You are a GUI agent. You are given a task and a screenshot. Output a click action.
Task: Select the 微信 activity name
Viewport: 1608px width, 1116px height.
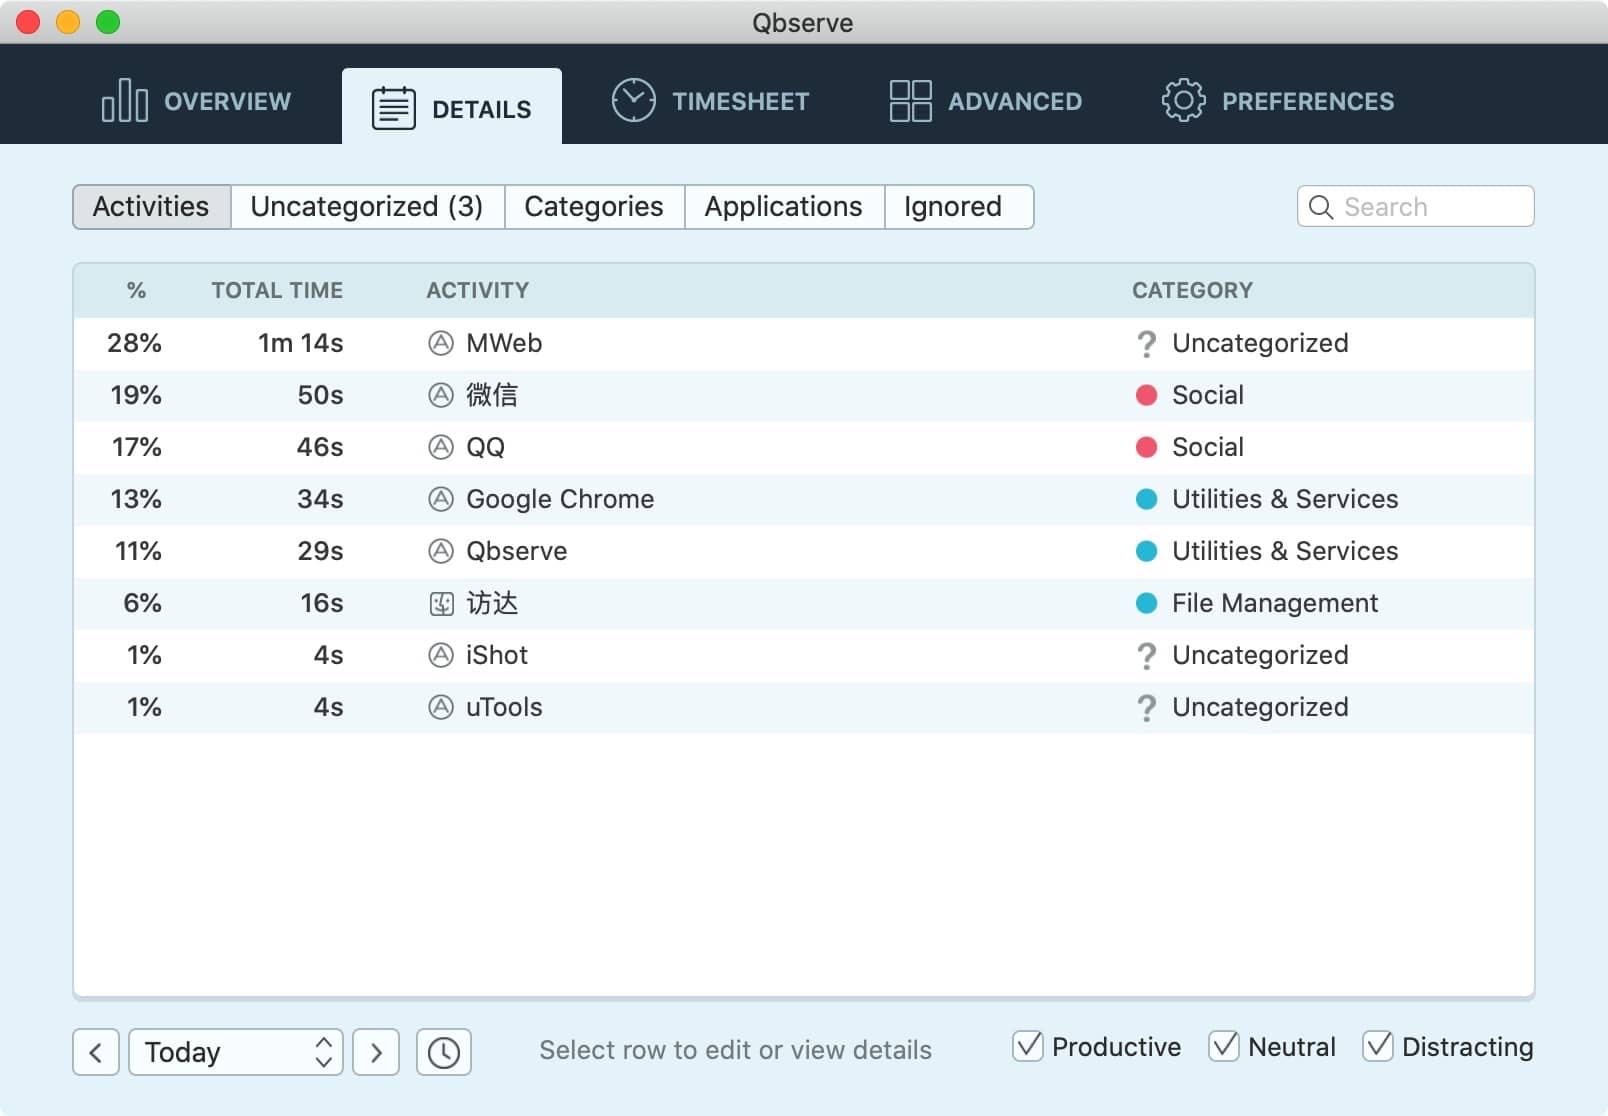[492, 395]
